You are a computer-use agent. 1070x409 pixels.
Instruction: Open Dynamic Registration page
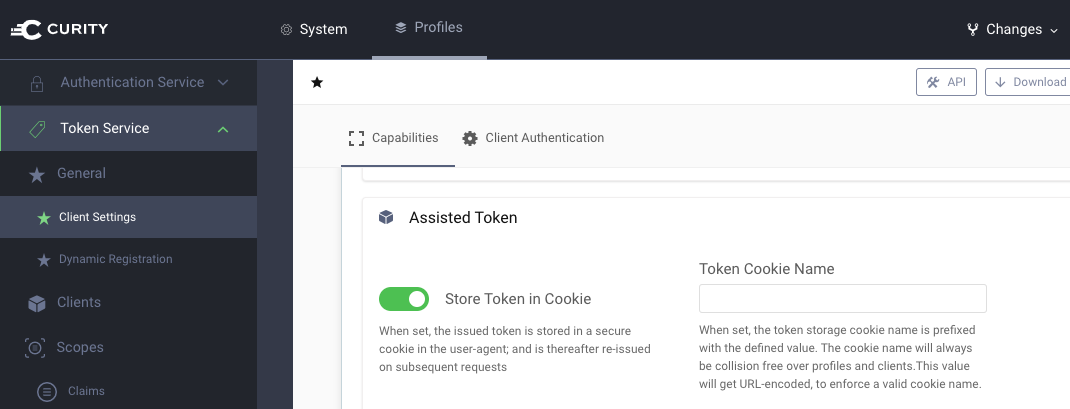(x=128, y=259)
